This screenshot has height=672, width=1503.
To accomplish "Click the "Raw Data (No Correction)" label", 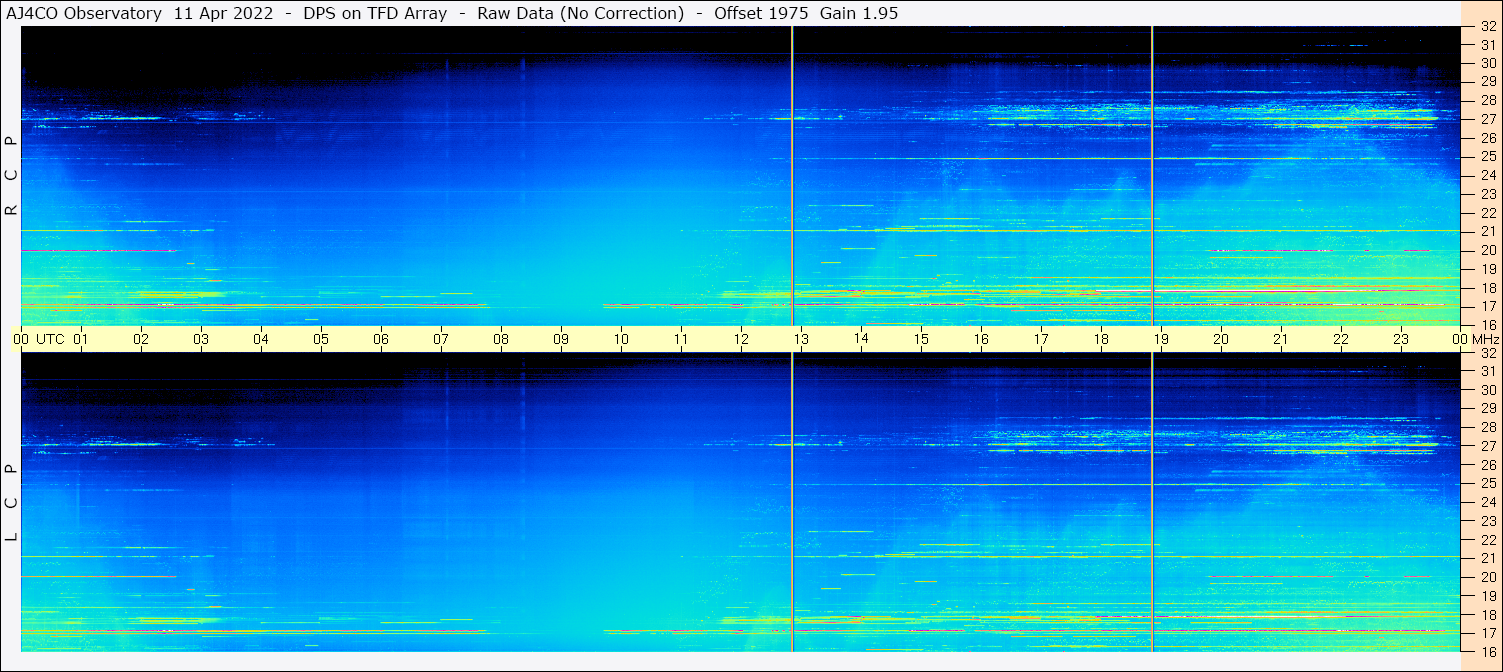I will tap(580, 13).
